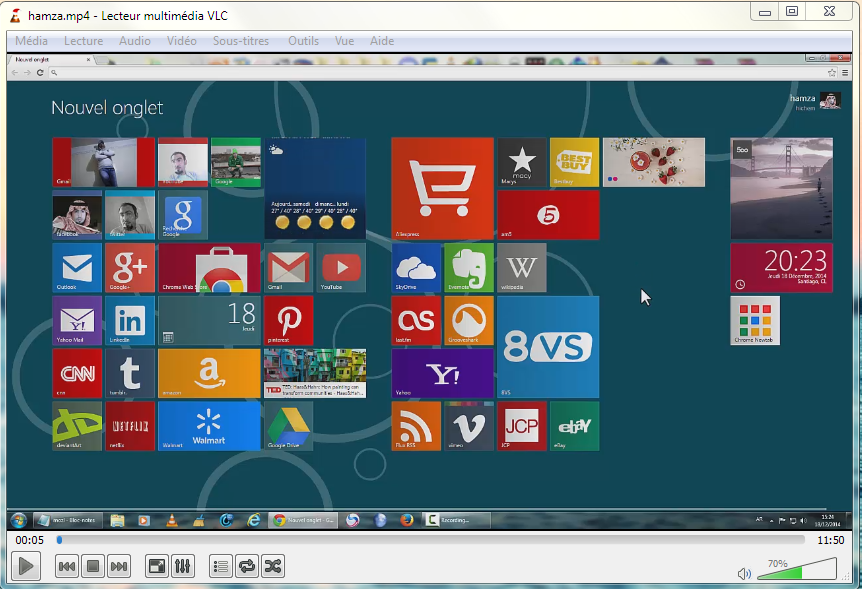Viewport: 862px width, 589px height.
Task: Select the Best Buy tile
Action: (x=574, y=162)
